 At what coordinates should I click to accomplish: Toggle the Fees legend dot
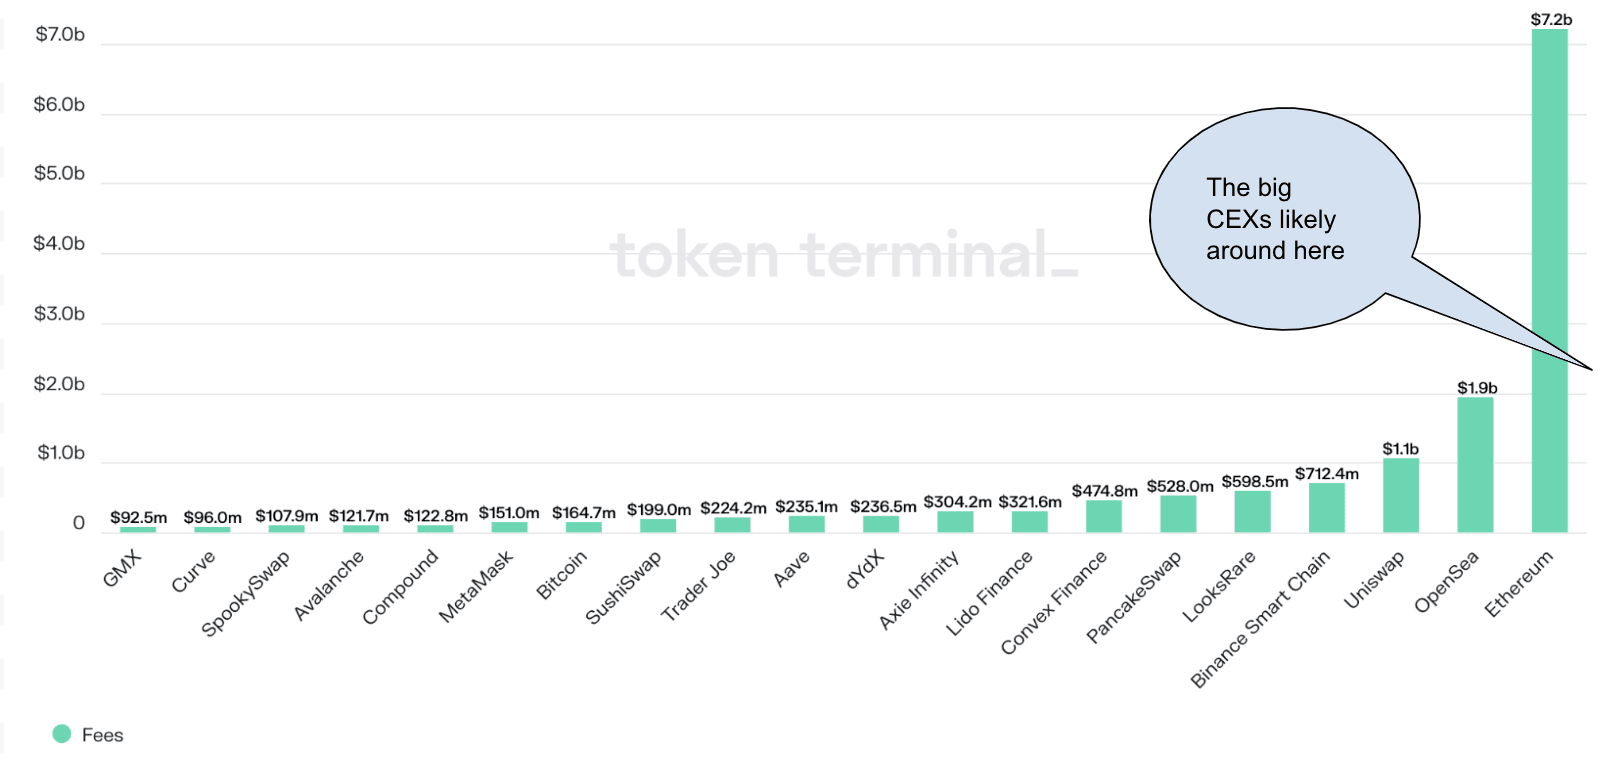(x=62, y=734)
